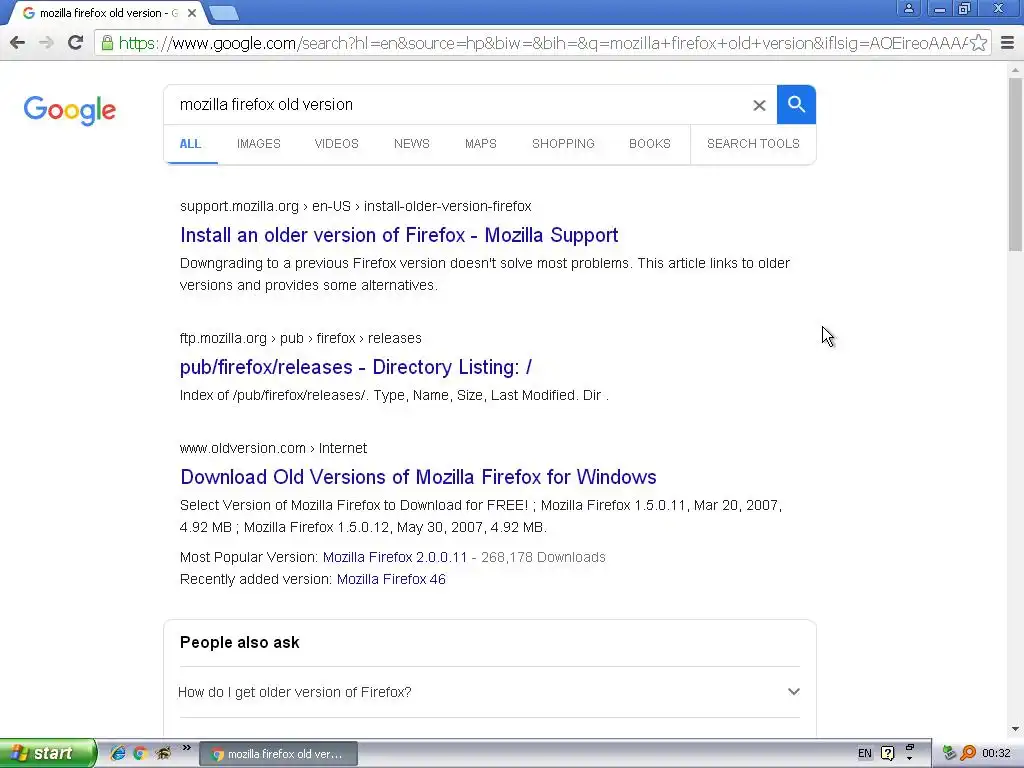This screenshot has width=1024, height=768.
Task: Switch to the MAPS tab
Action: click(481, 144)
